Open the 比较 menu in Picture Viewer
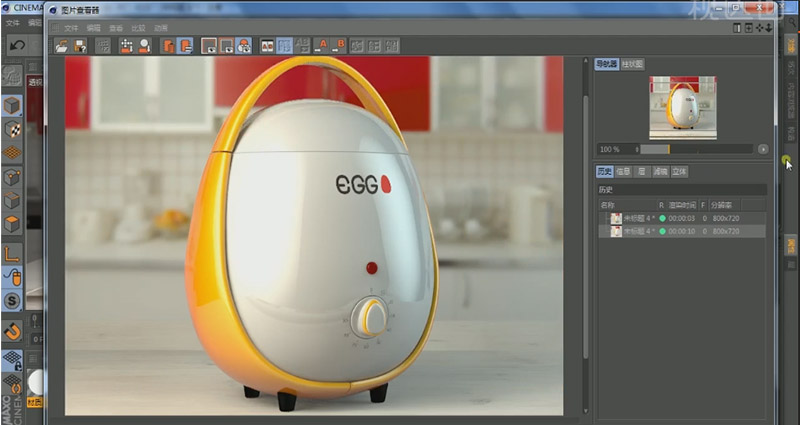800x425 pixels. (138, 28)
